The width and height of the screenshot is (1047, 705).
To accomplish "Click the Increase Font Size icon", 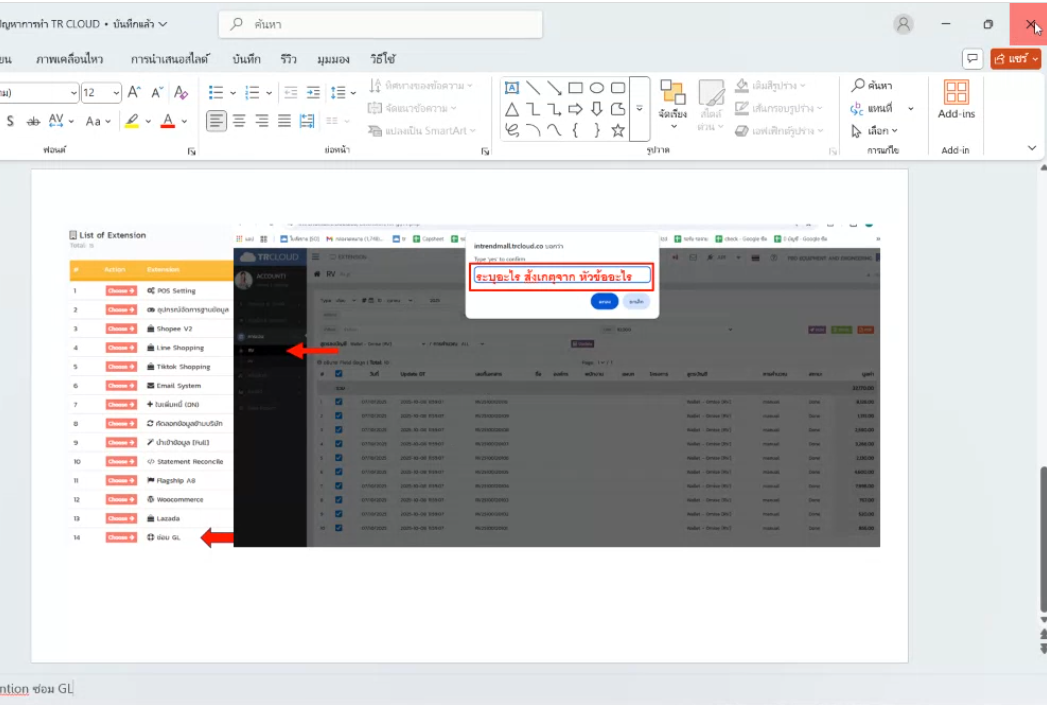I will pyautogui.click(x=134, y=92).
